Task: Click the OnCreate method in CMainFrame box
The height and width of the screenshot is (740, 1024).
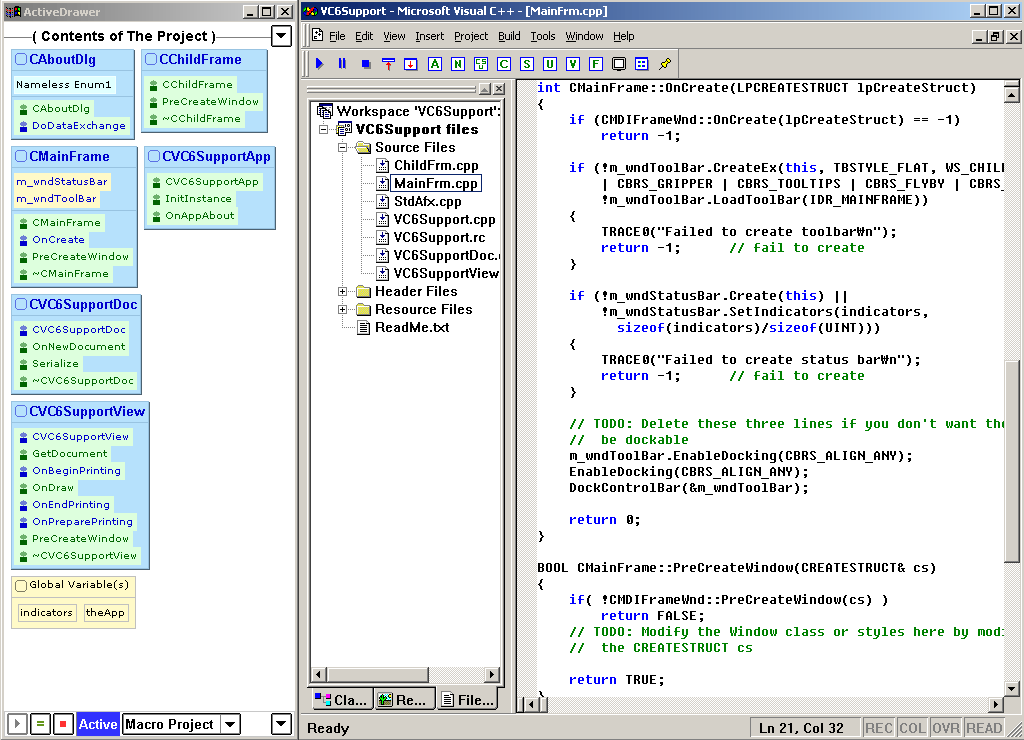Action: [58, 240]
